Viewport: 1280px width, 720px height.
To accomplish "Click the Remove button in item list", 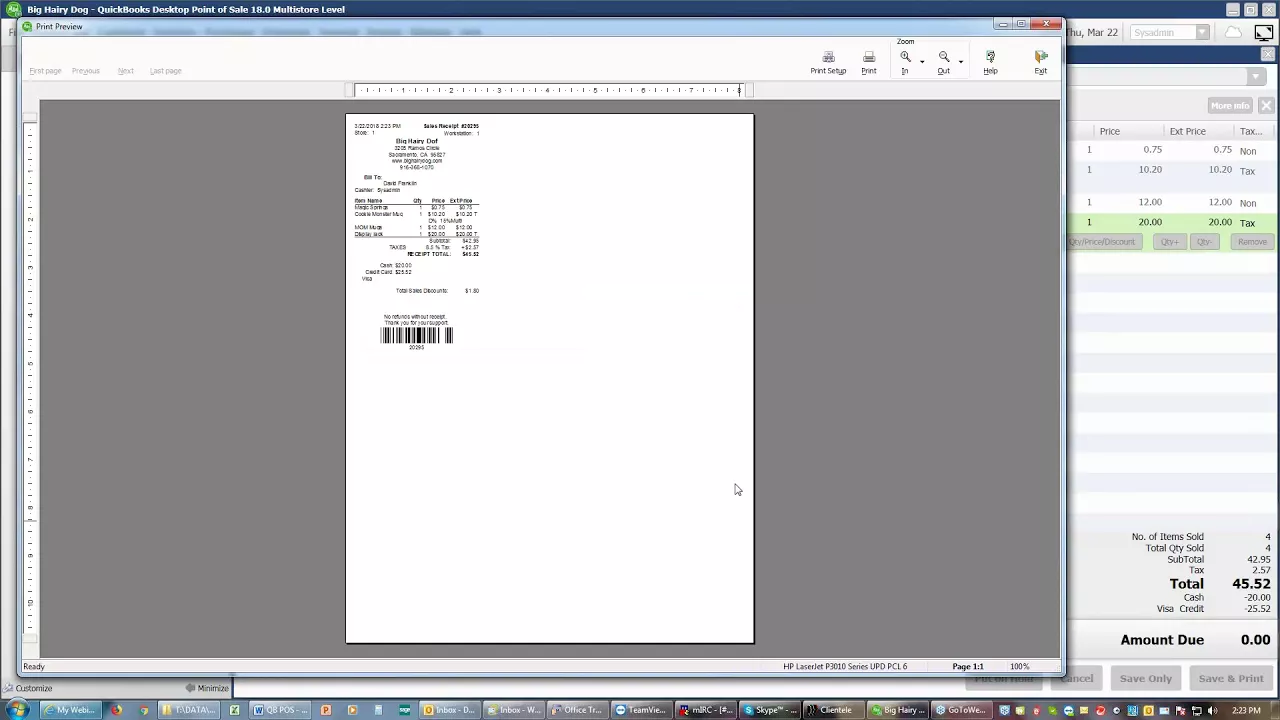I will click(1252, 242).
